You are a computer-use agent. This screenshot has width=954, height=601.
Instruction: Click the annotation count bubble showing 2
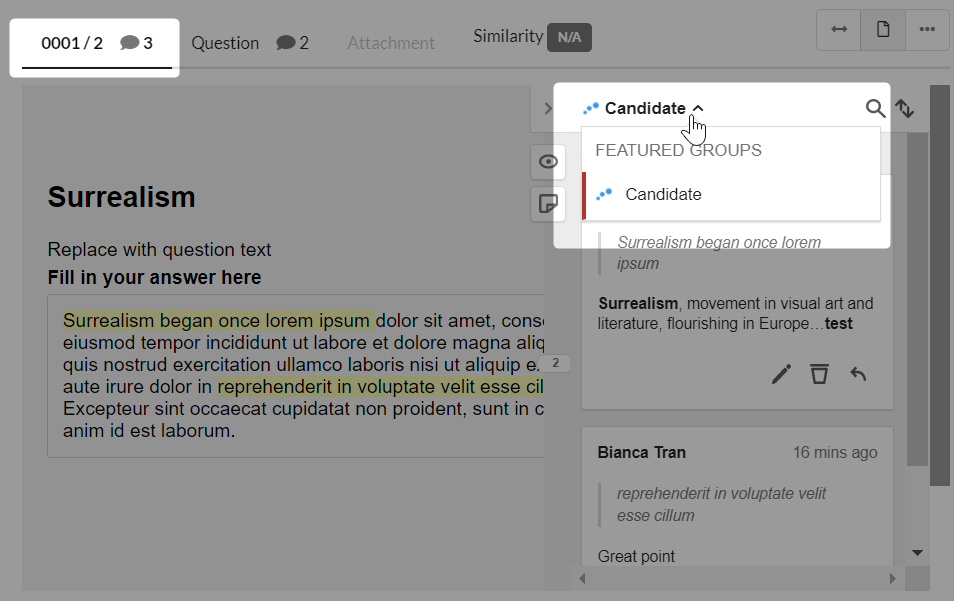click(x=555, y=363)
